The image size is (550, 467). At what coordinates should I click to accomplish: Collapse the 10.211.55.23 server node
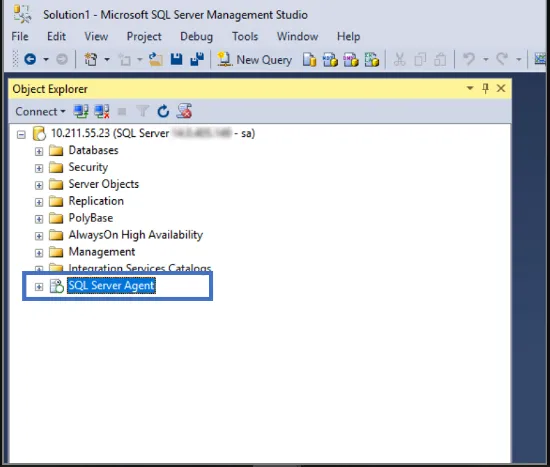click(x=21, y=134)
